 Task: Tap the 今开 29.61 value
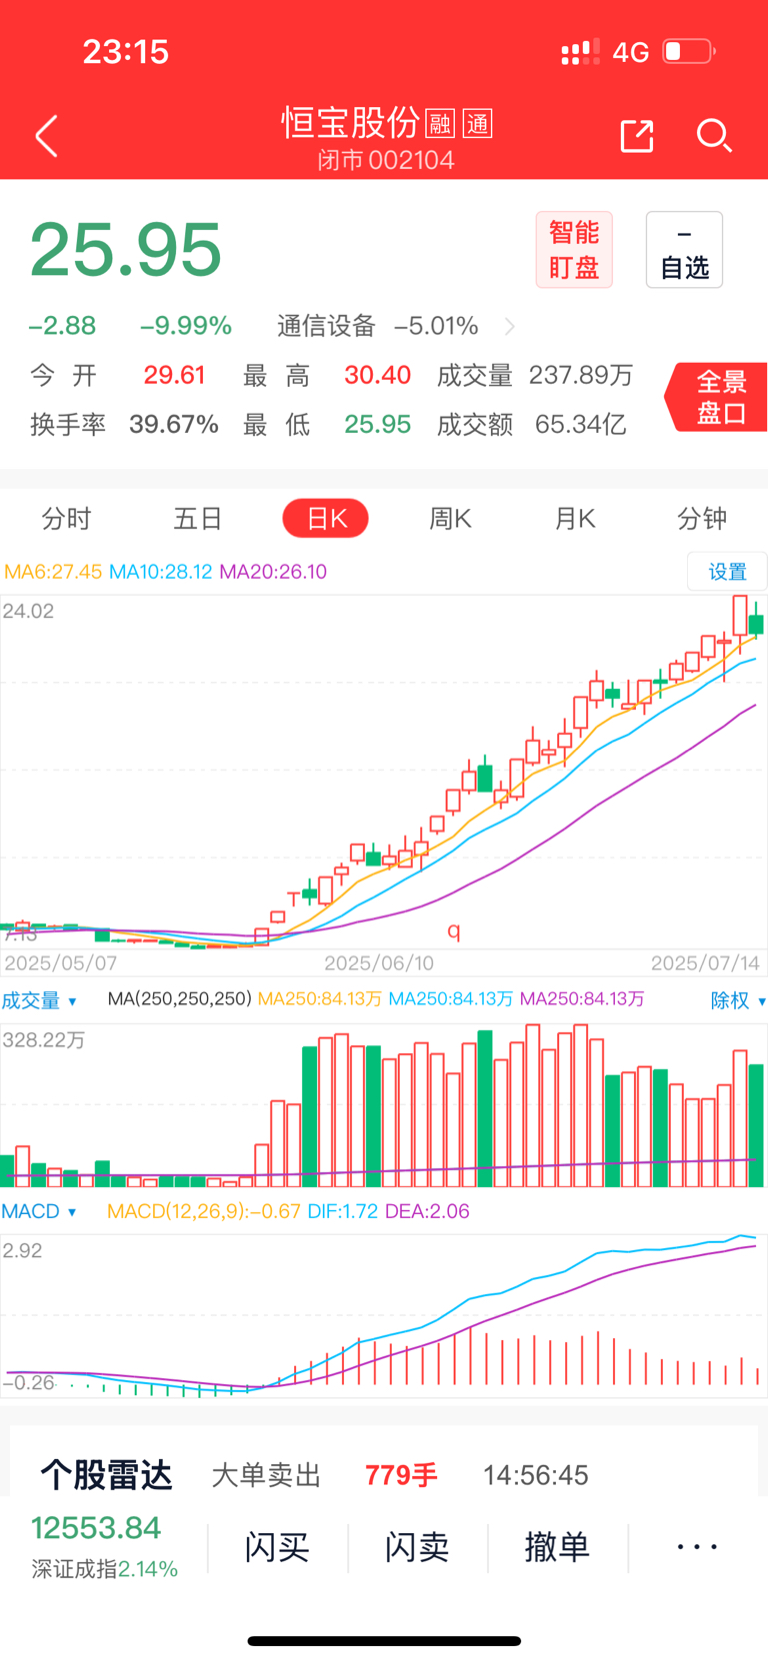174,375
